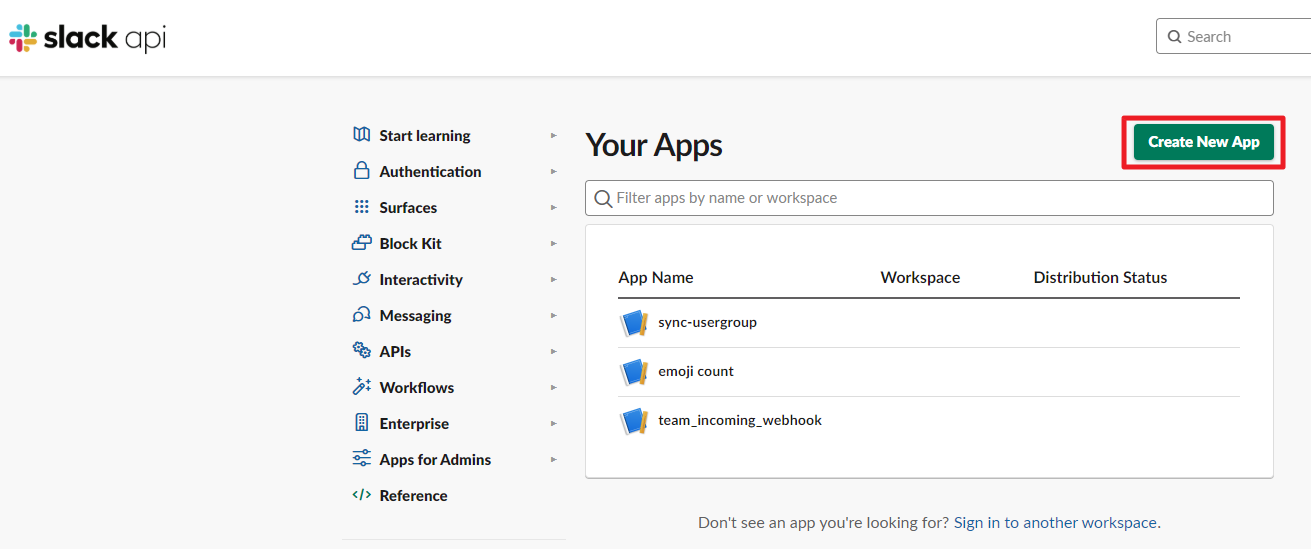Viewport: 1311px width, 549px height.
Task: Click the App Name column header
Action: 656,277
